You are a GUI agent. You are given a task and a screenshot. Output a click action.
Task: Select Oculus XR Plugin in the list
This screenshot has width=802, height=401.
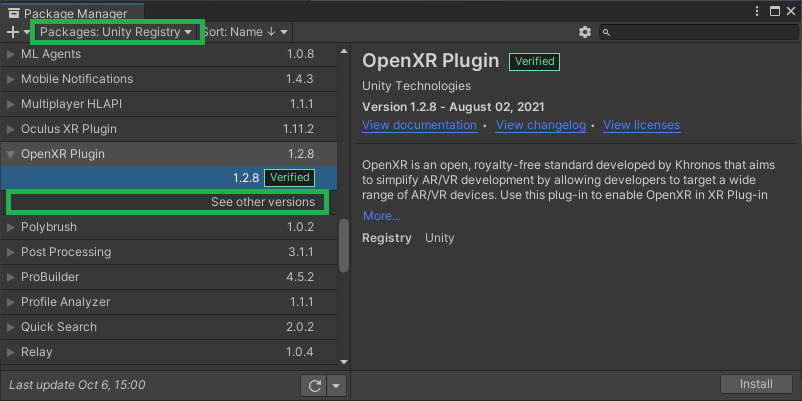click(169, 129)
